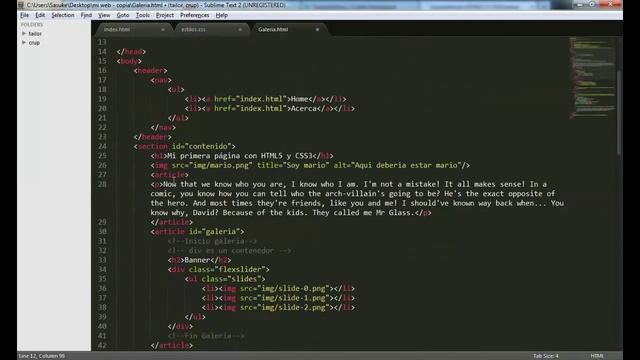The image size is (640, 360).
Task: Click the img/slide-0.png line
Action: (x=278, y=289)
